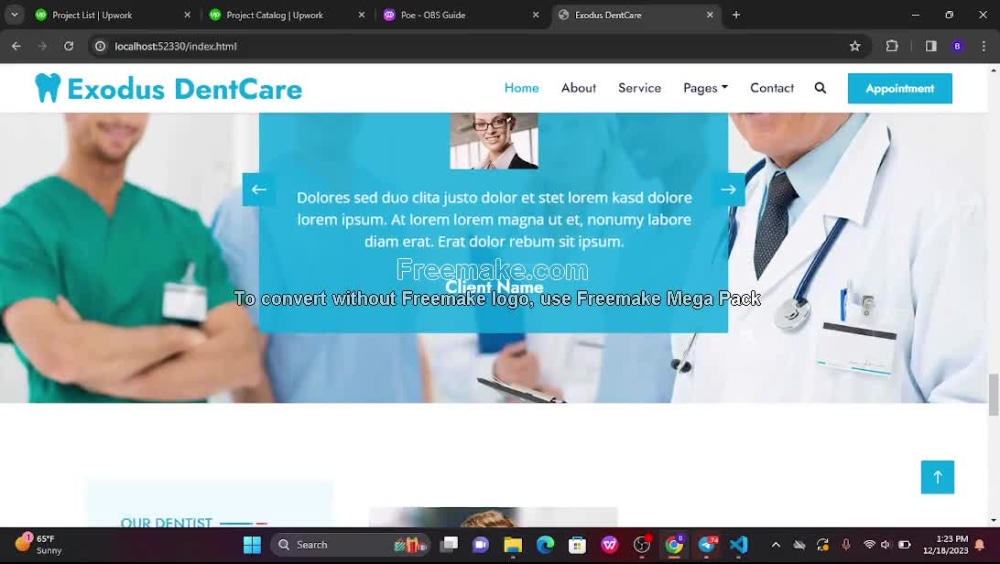This screenshot has width=1000, height=564.
Task: Click the testimonial client photo
Action: (494, 141)
